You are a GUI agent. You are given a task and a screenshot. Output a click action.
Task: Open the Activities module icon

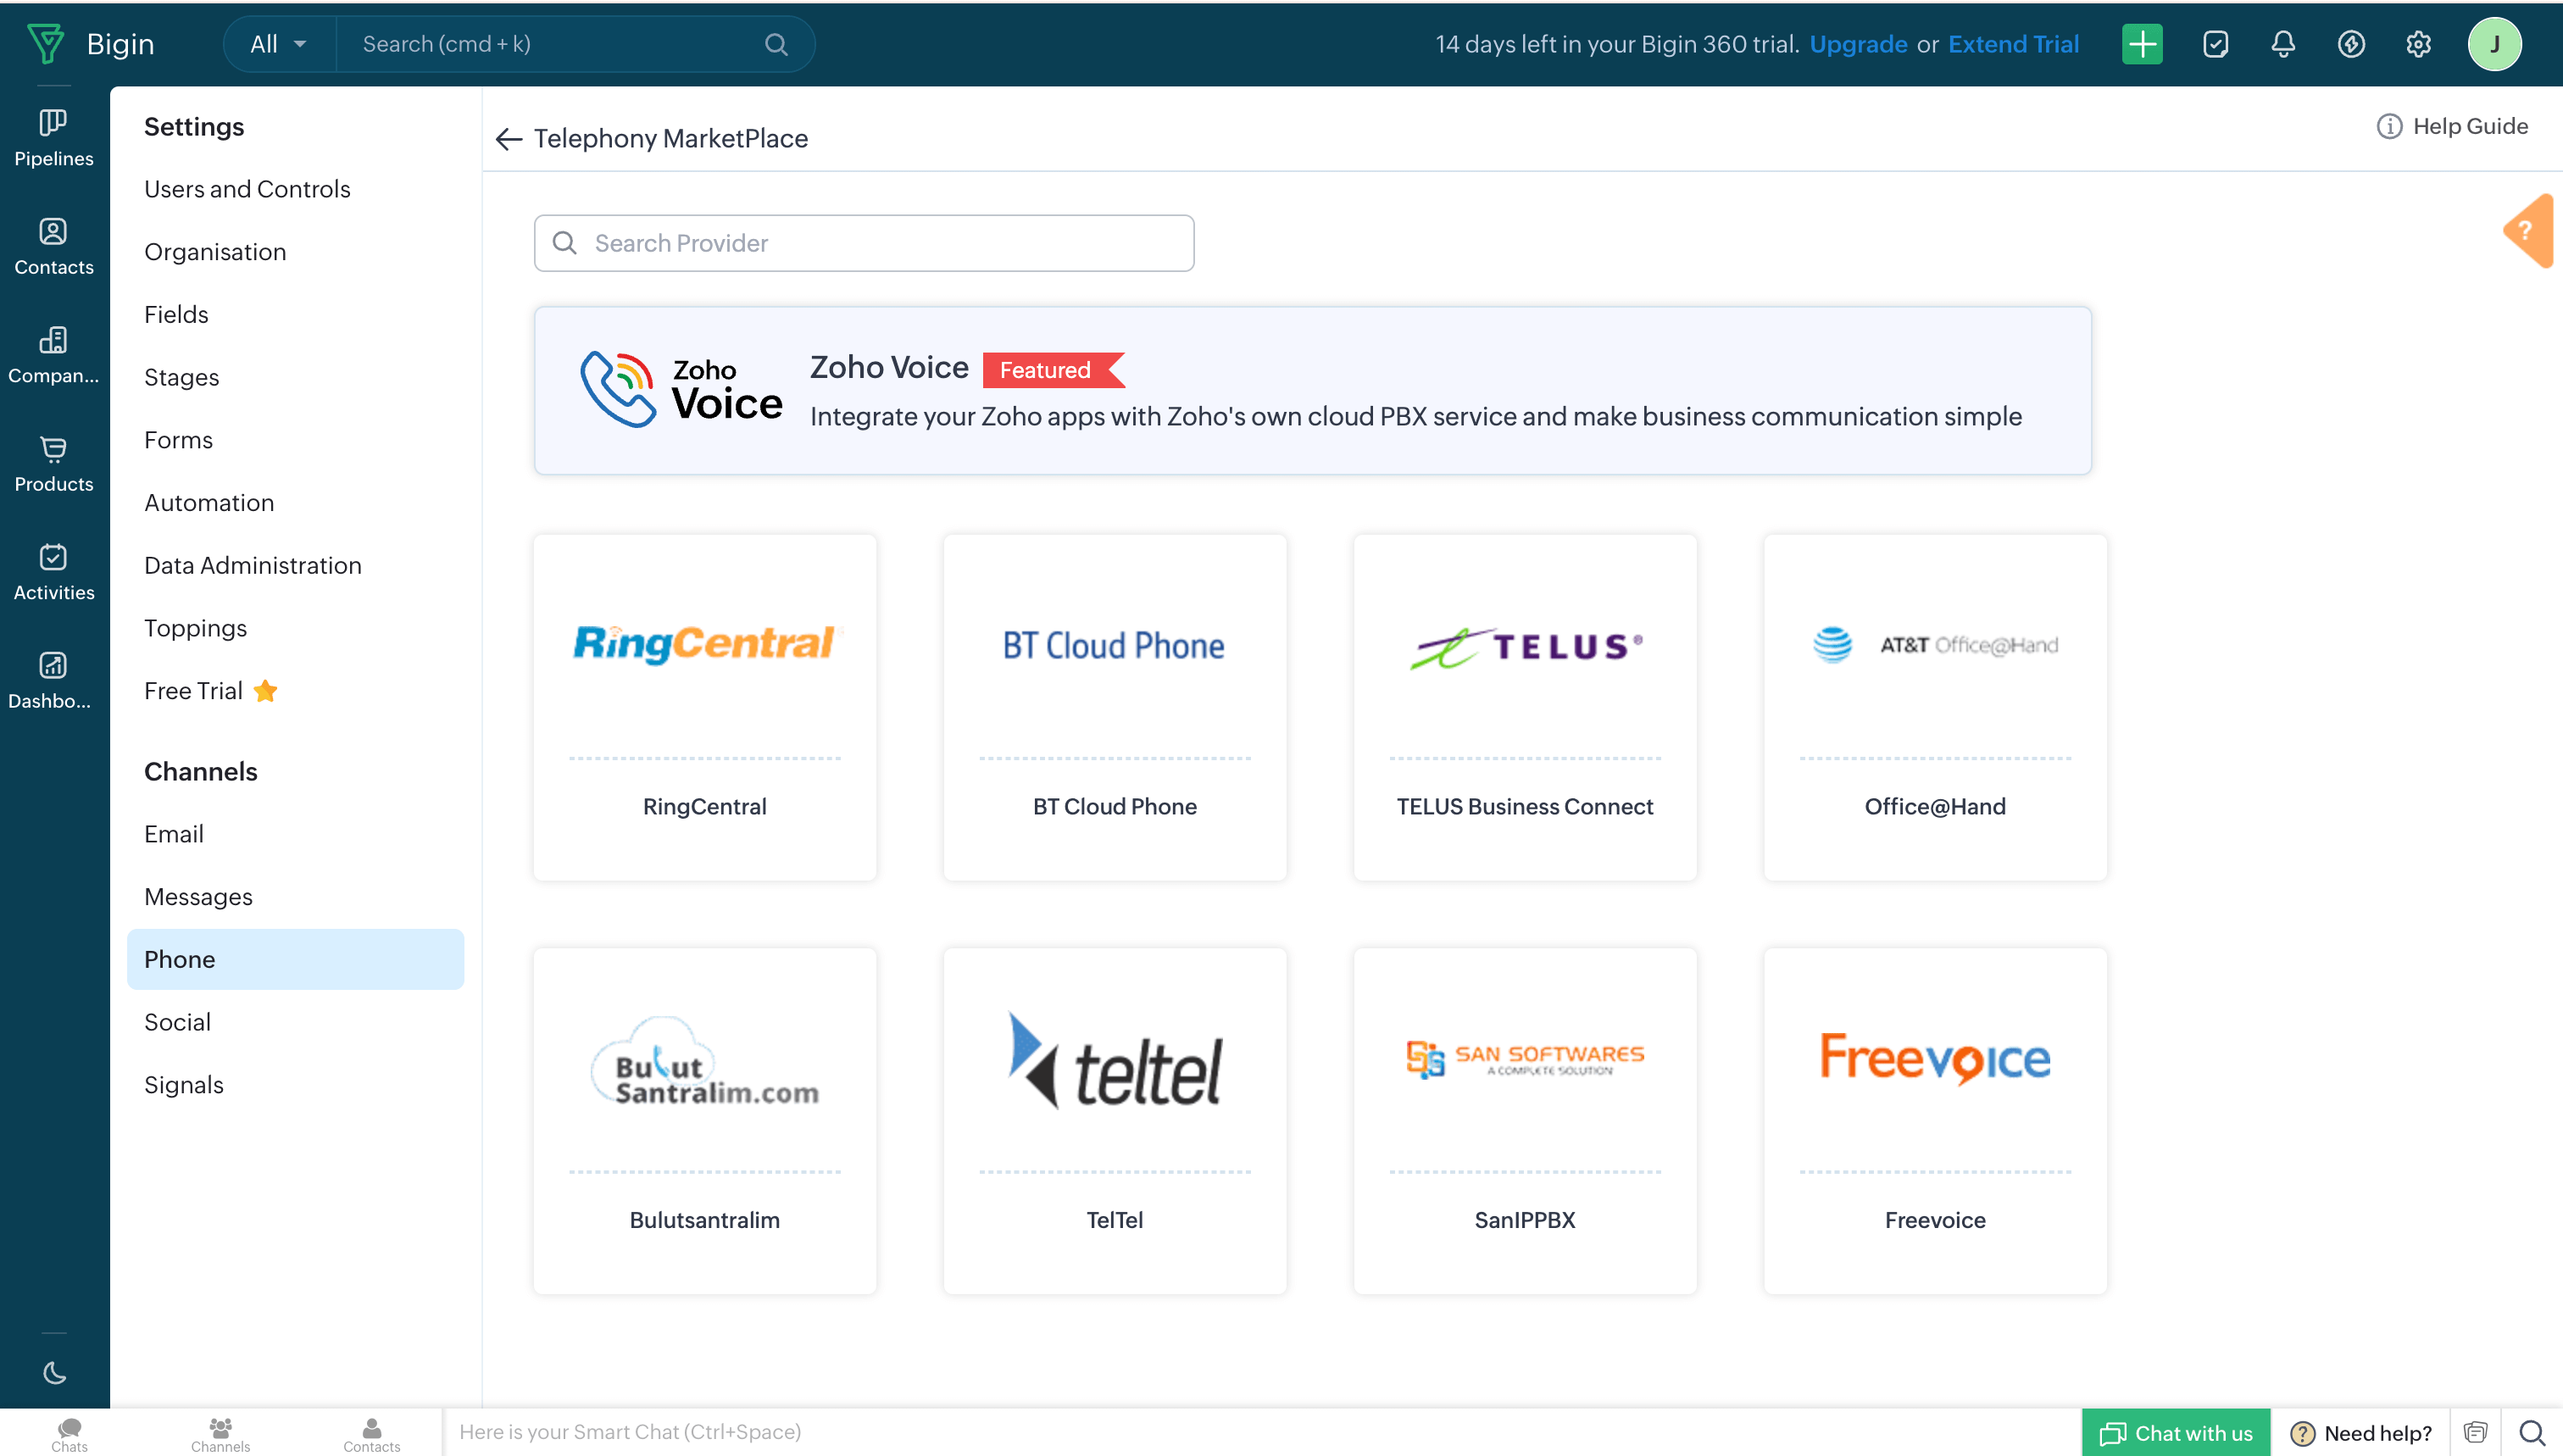tap(53, 571)
